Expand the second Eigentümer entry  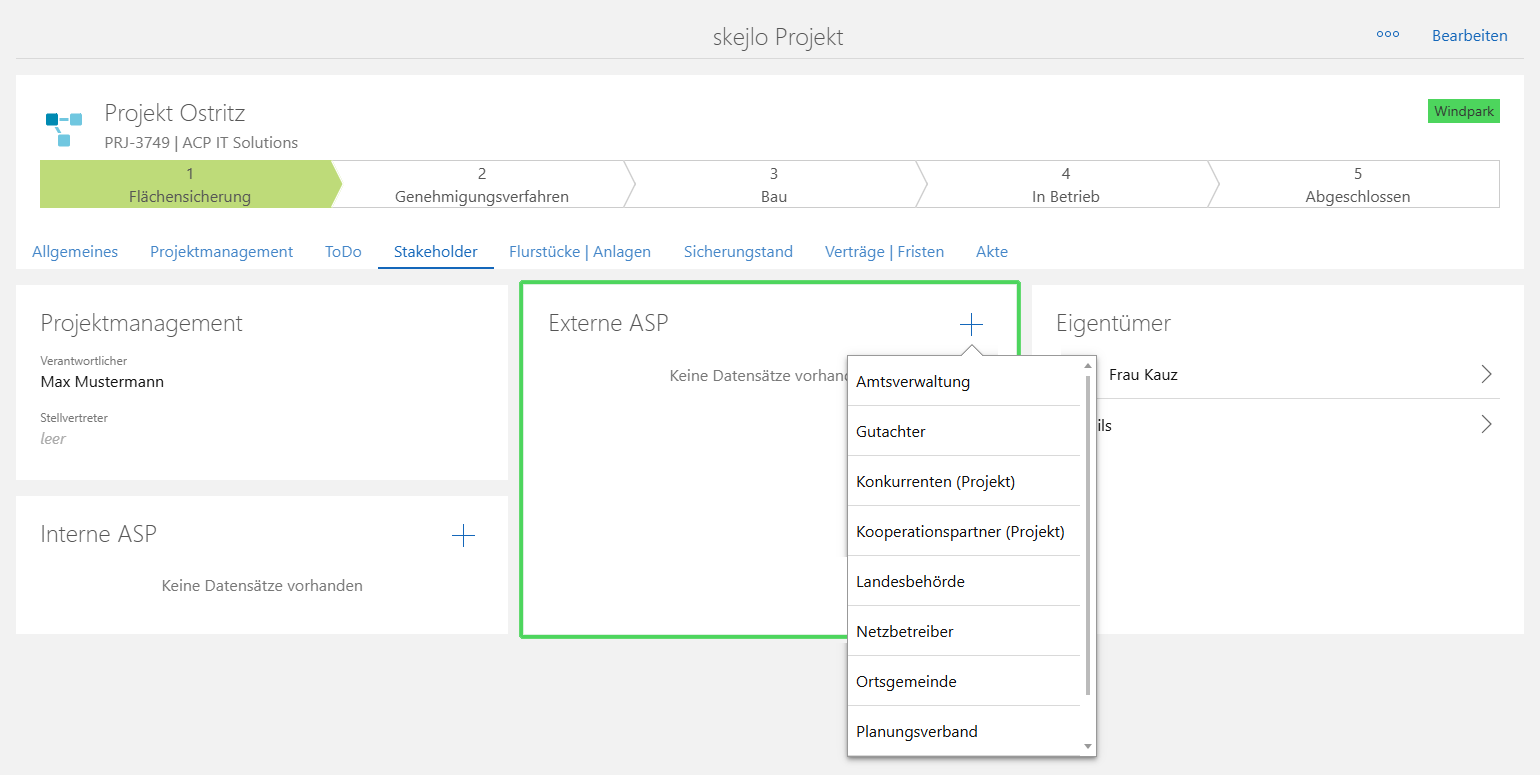point(1486,424)
